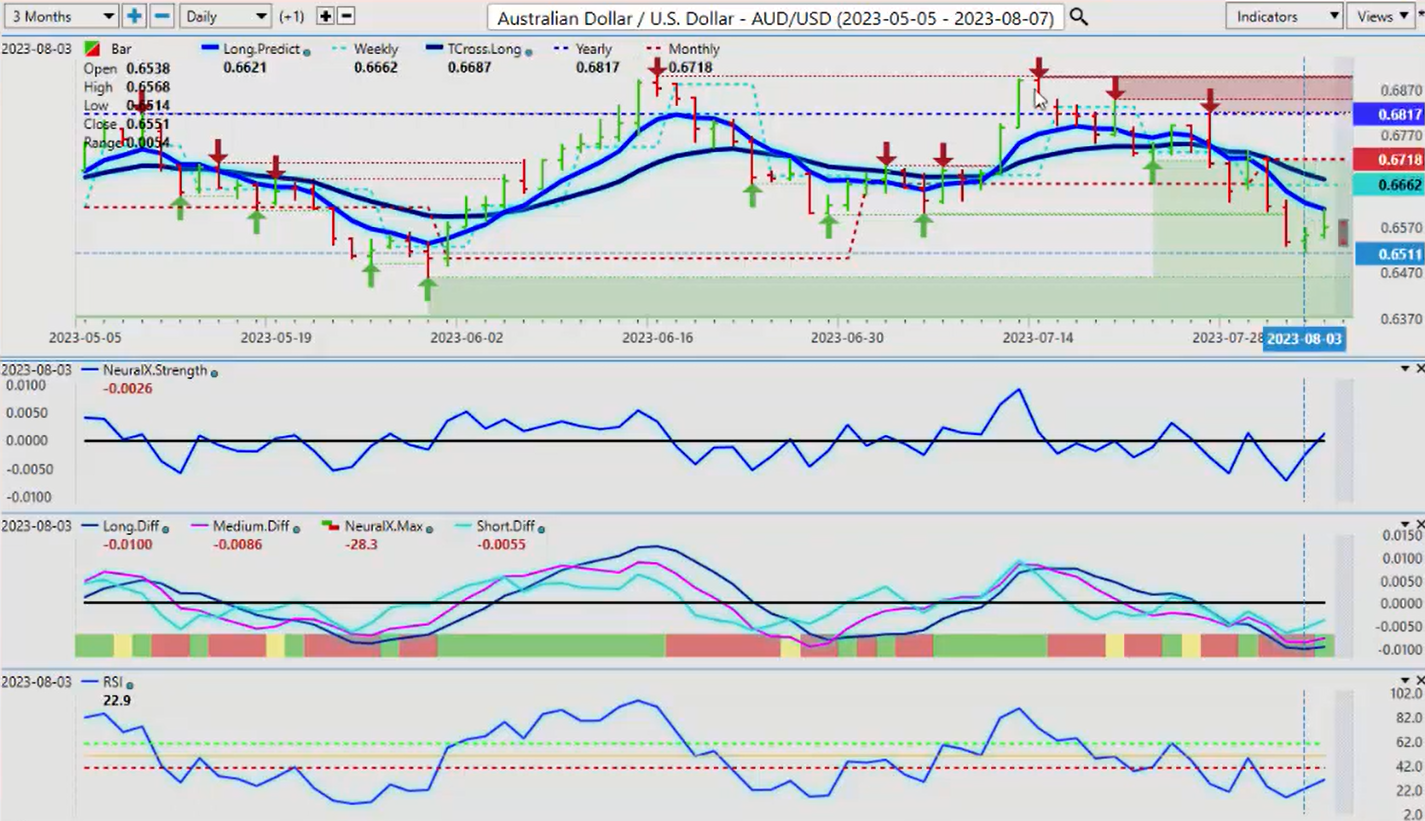The image size is (1425, 821).
Task: Click the dot next to Long.Diff
Action: coord(165,528)
